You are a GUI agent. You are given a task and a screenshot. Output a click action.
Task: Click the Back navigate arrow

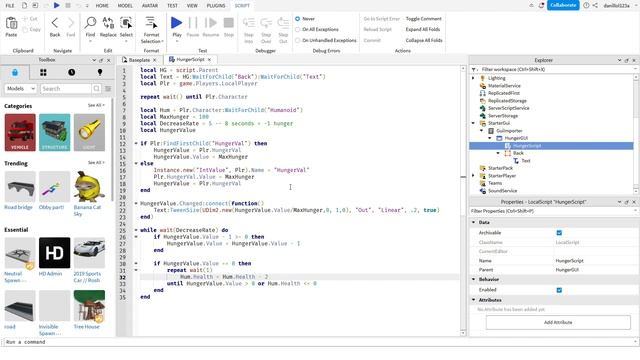click(55, 23)
